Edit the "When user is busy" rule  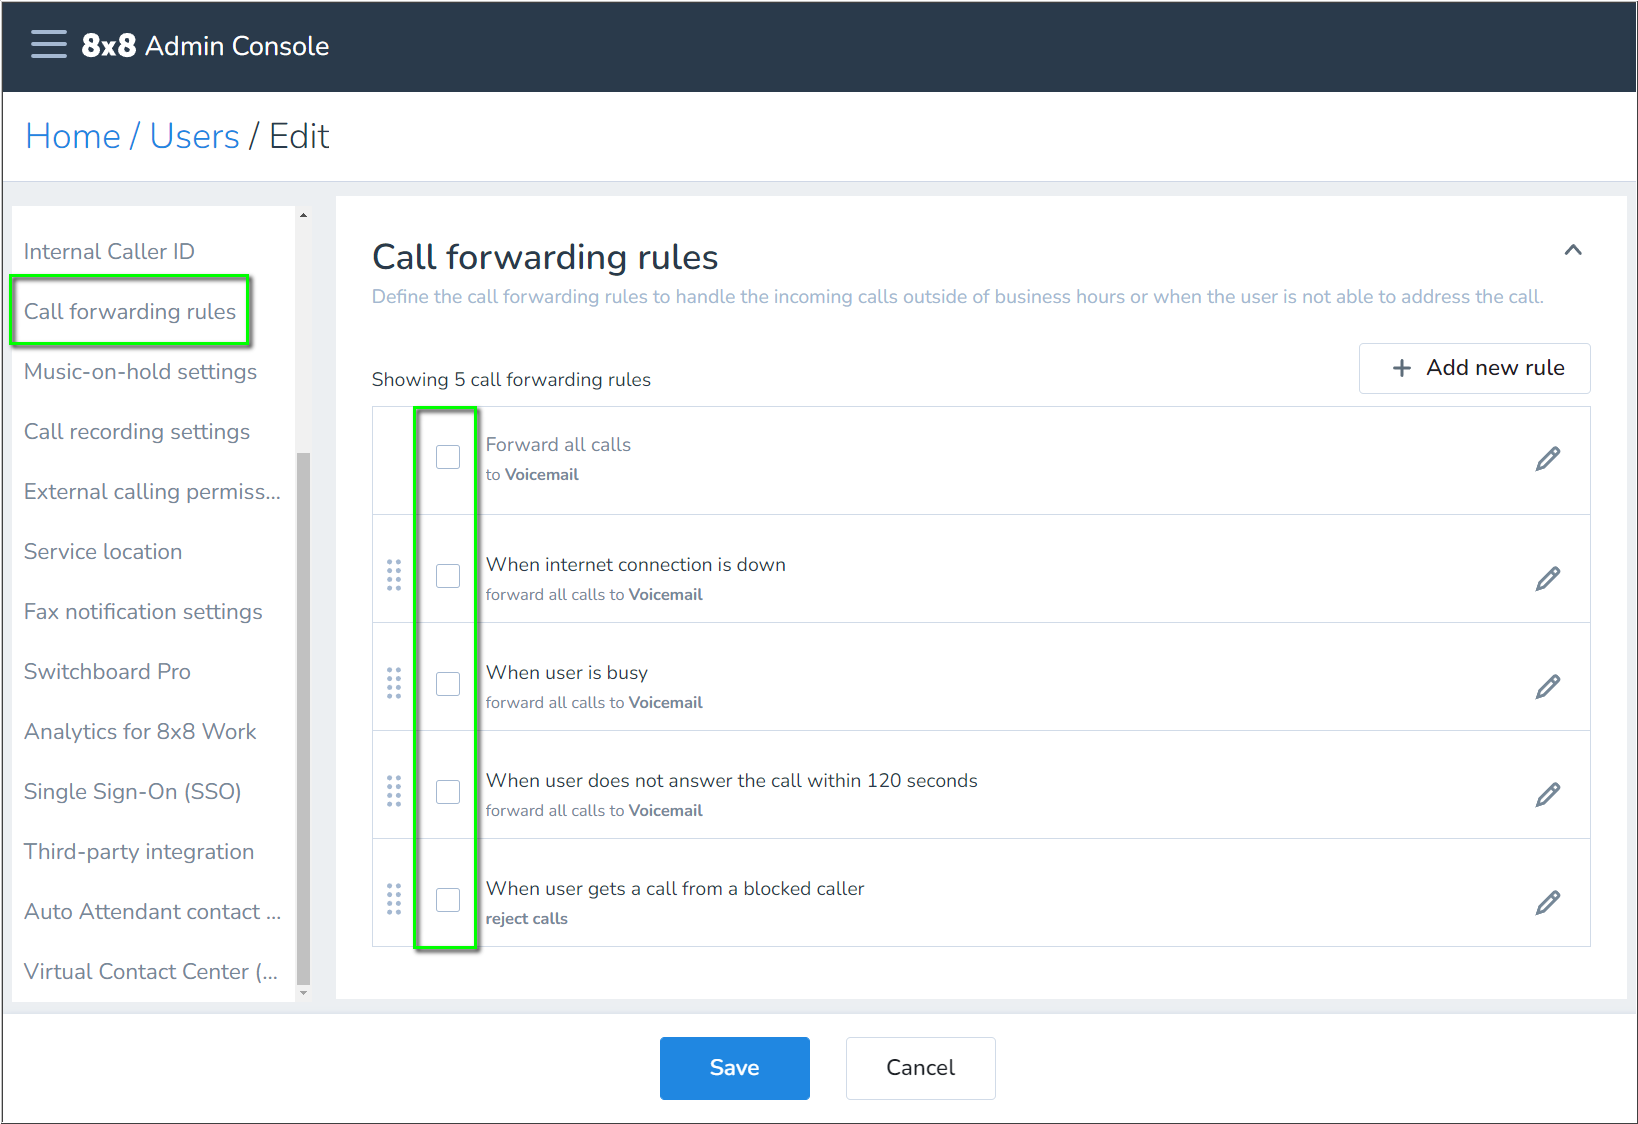pos(1548,686)
